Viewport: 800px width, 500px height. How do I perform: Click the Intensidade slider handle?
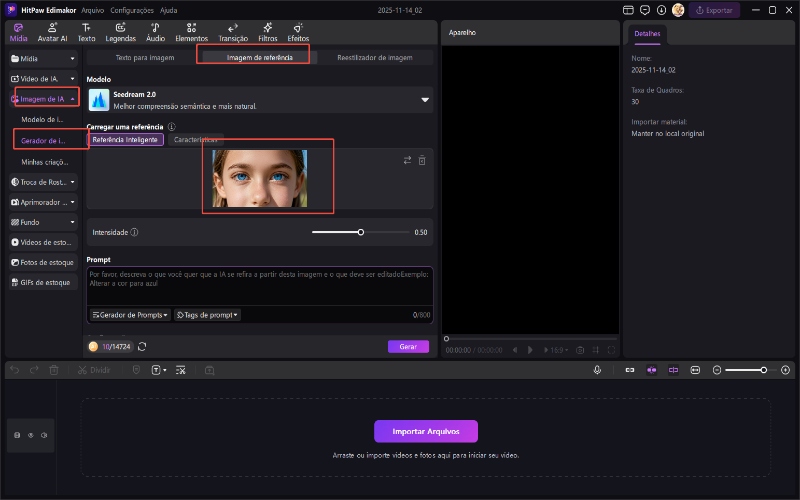(x=361, y=232)
